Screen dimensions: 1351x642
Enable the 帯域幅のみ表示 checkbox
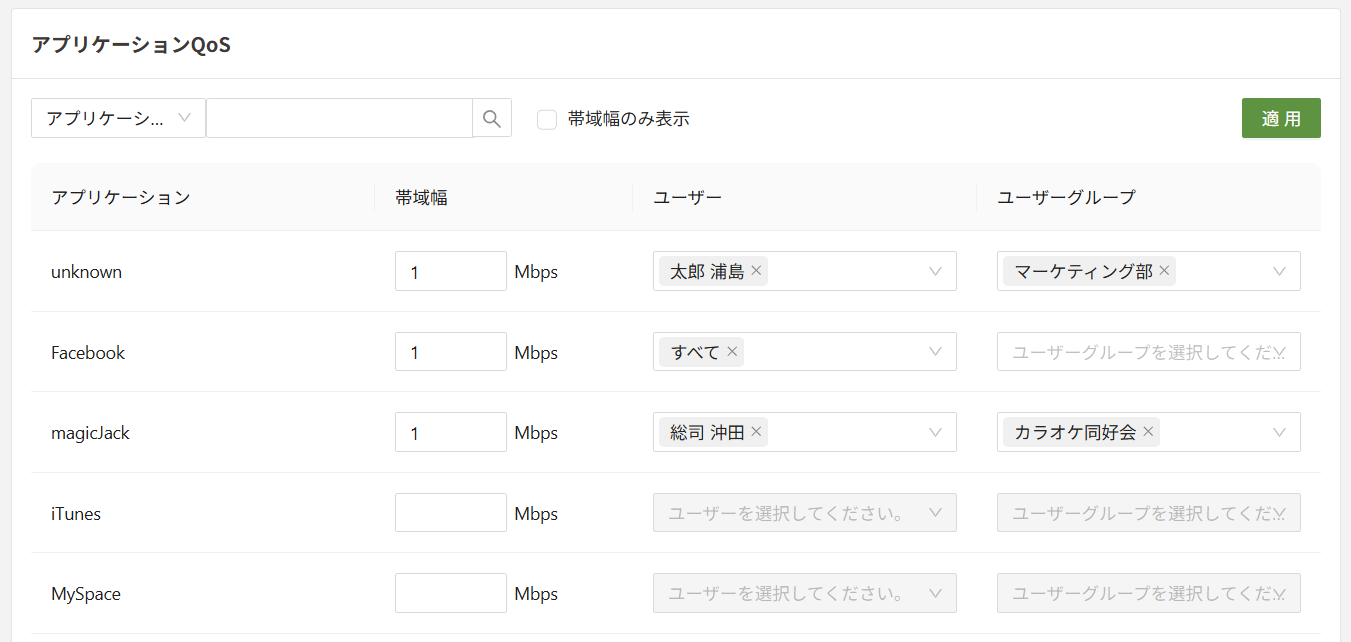point(547,119)
